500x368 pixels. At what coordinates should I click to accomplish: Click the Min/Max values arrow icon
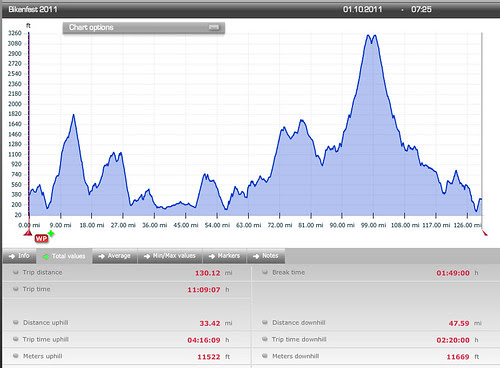coord(147,256)
